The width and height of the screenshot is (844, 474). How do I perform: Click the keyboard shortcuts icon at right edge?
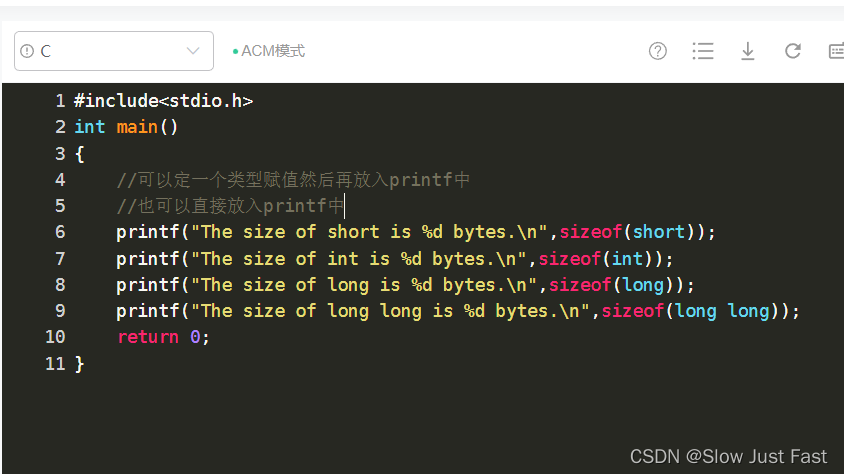pyautogui.click(x=836, y=51)
